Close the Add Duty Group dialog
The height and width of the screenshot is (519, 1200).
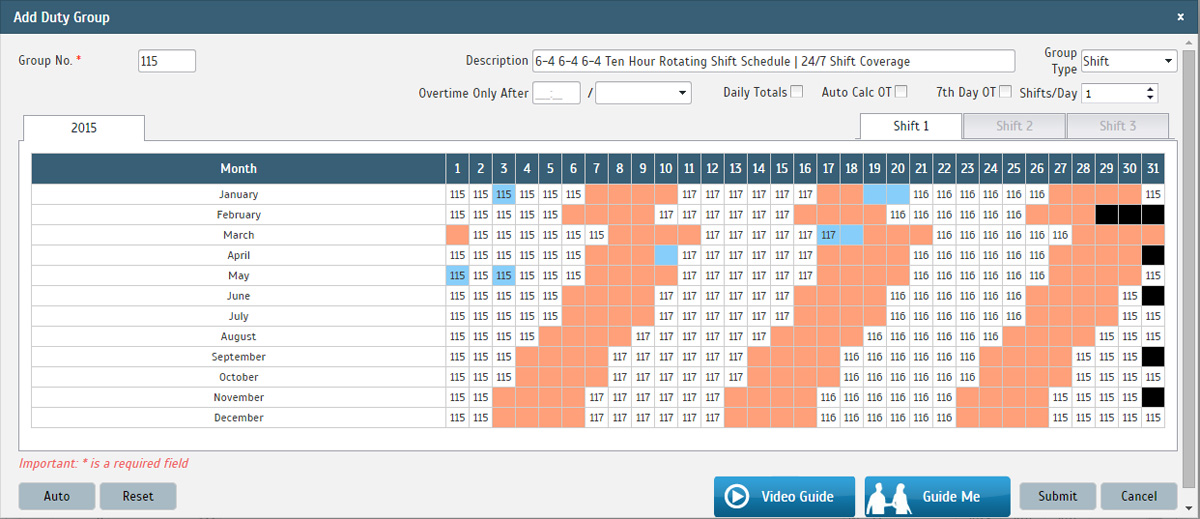1180,17
